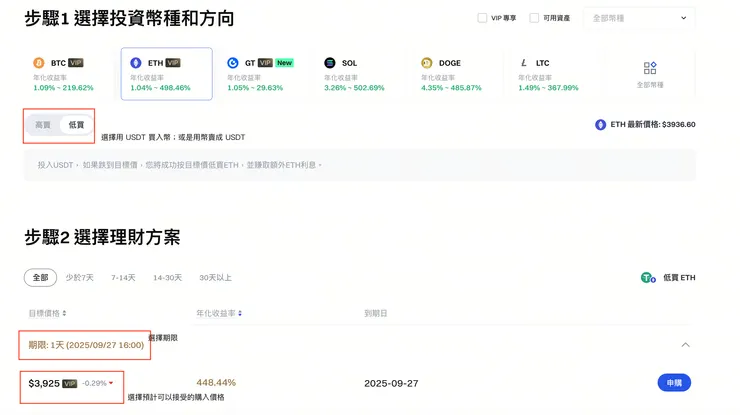Click the VIP badge next to BTC
This screenshot has width=740, height=415.
(76, 63)
